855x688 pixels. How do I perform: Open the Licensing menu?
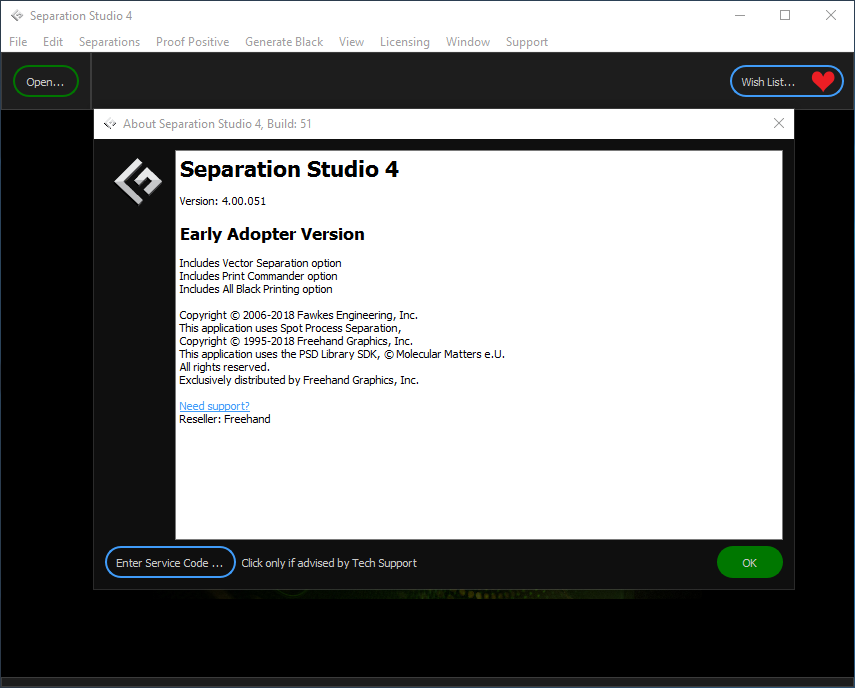click(x=405, y=42)
